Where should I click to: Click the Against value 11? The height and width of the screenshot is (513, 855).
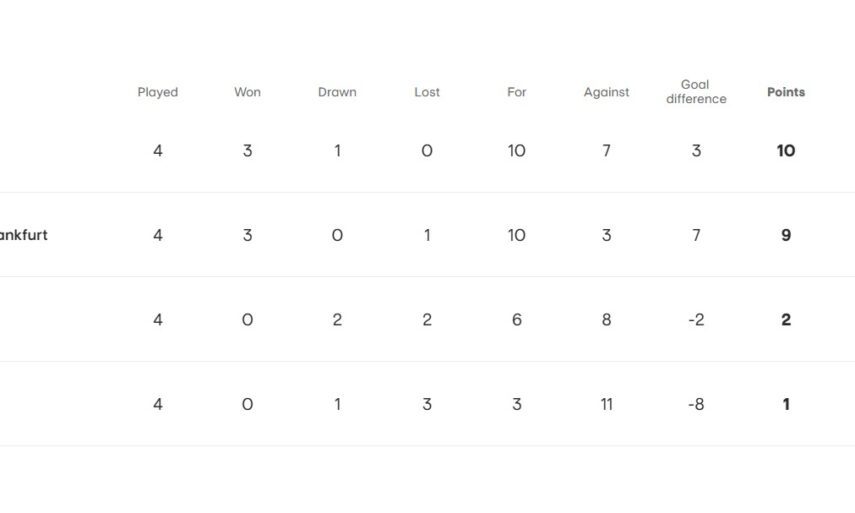606,405
